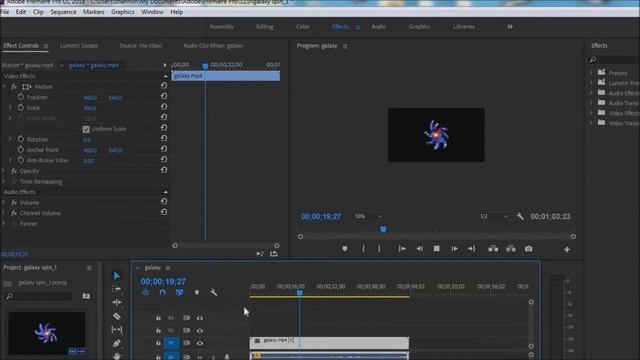
Task: Open the Program monitor zoom level dropdown
Action: click(368, 216)
